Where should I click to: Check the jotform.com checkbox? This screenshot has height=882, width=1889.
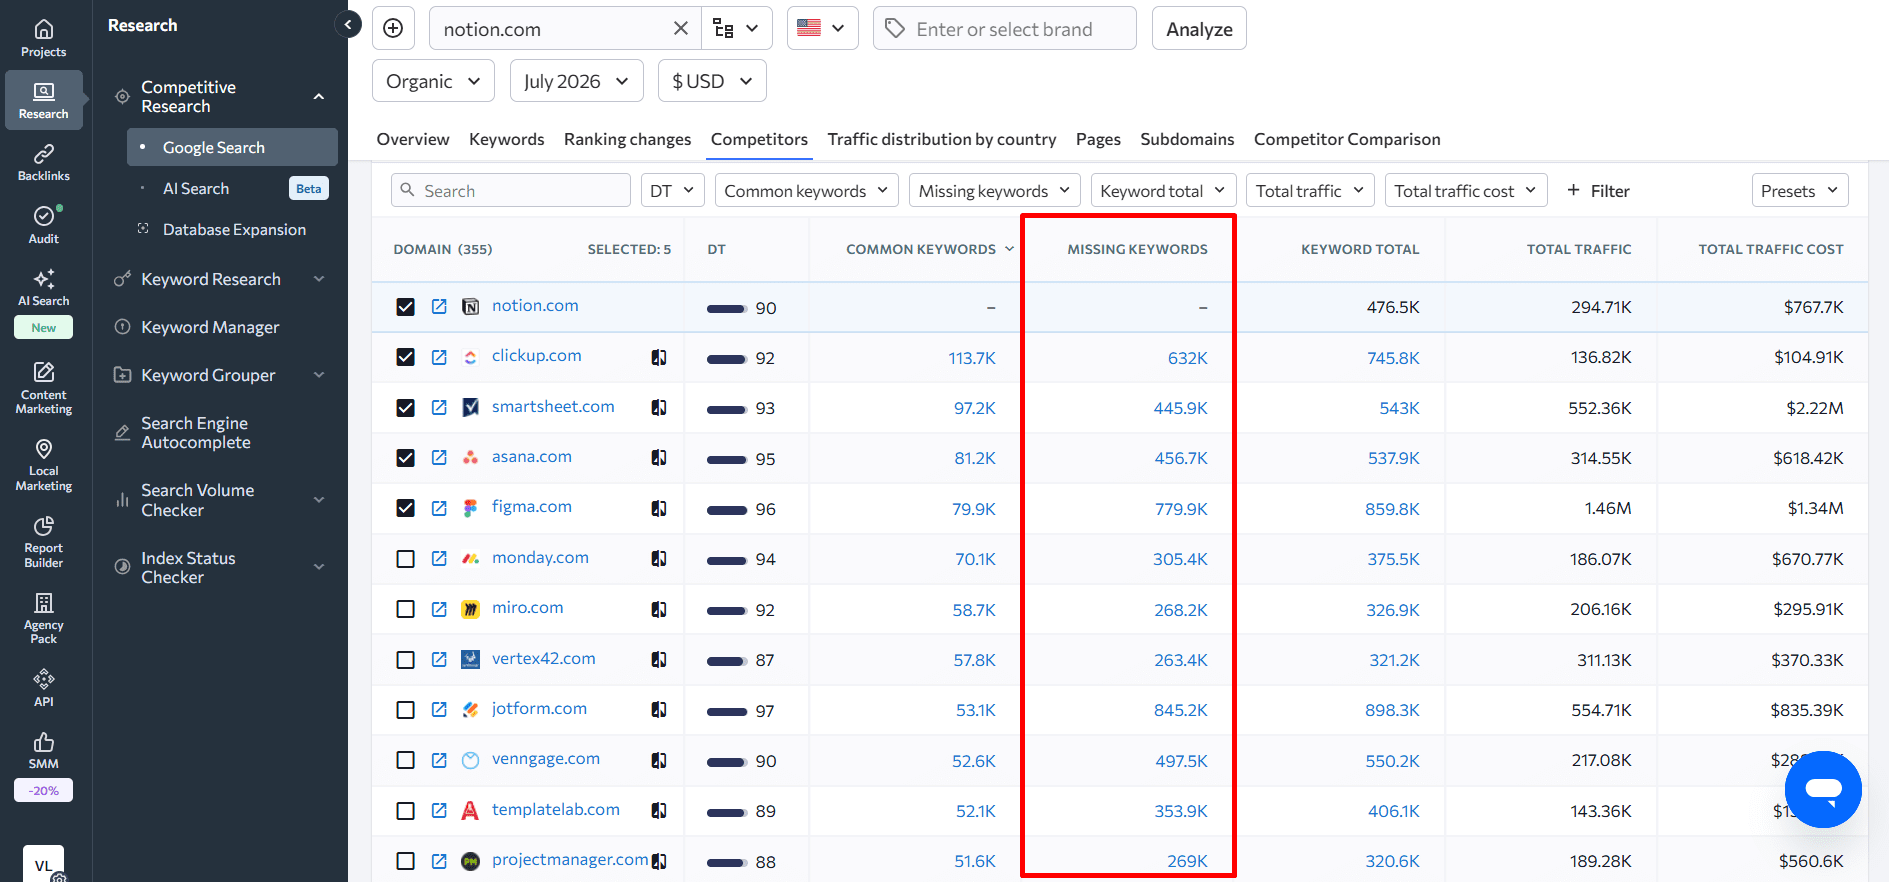coord(405,710)
